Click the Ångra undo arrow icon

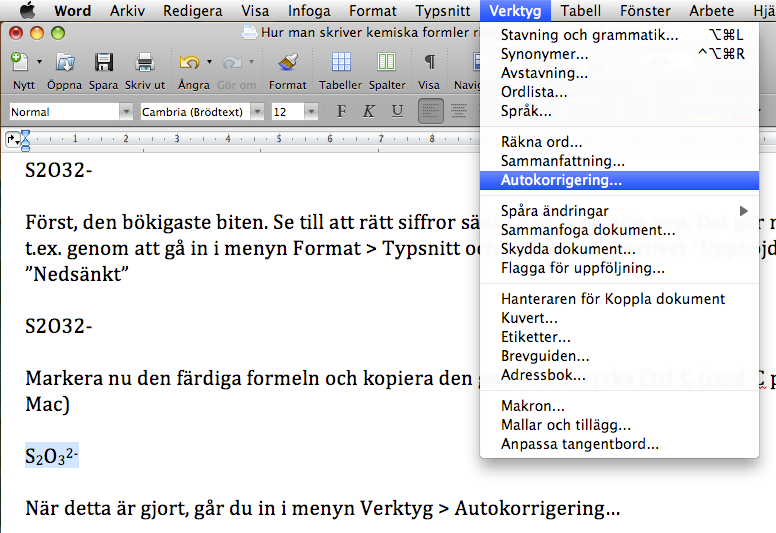tap(189, 63)
